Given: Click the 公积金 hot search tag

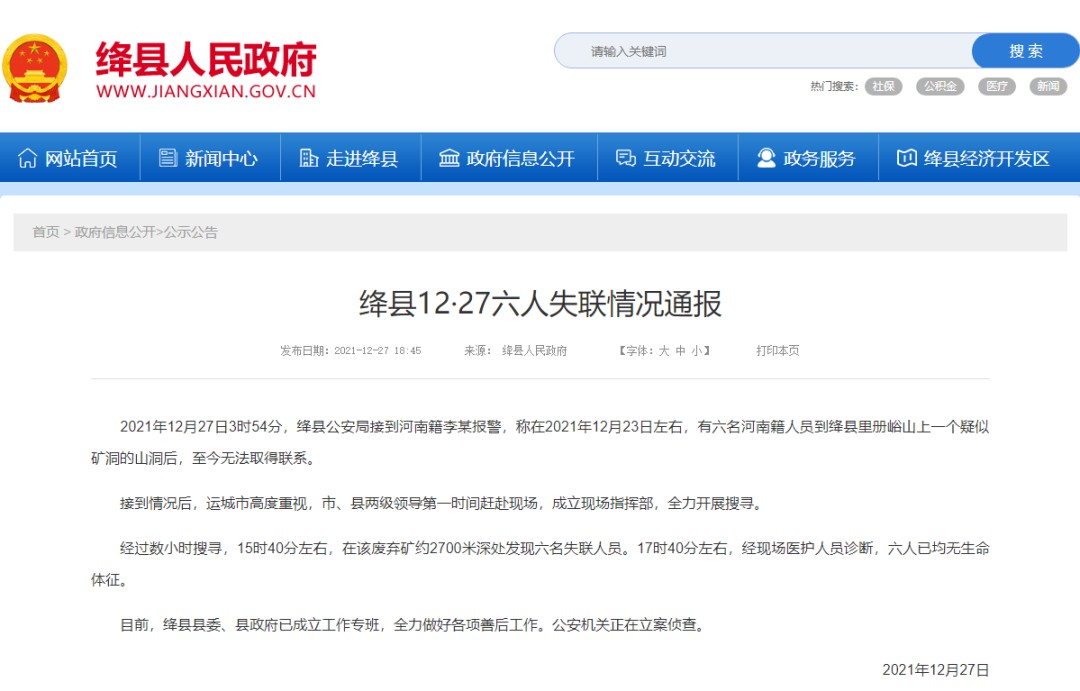Looking at the screenshot, I should pyautogui.click(x=940, y=86).
